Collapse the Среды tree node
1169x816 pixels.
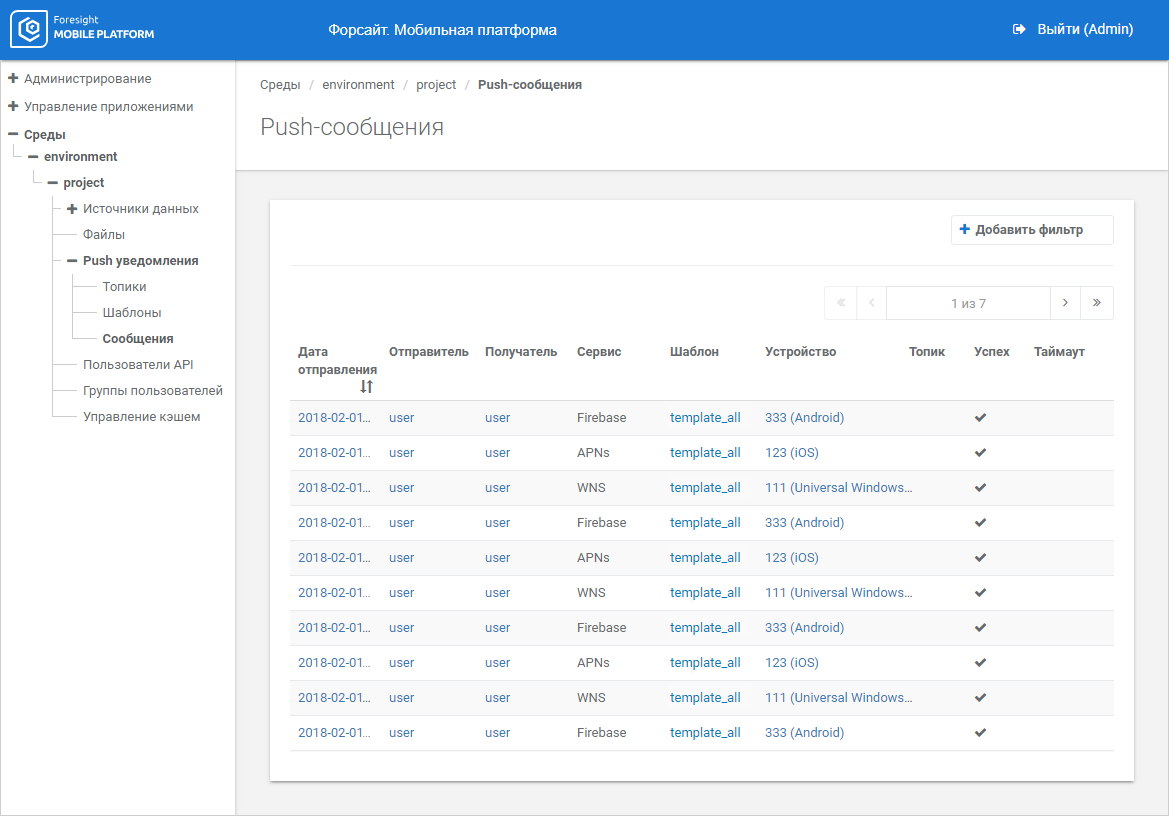(x=13, y=134)
